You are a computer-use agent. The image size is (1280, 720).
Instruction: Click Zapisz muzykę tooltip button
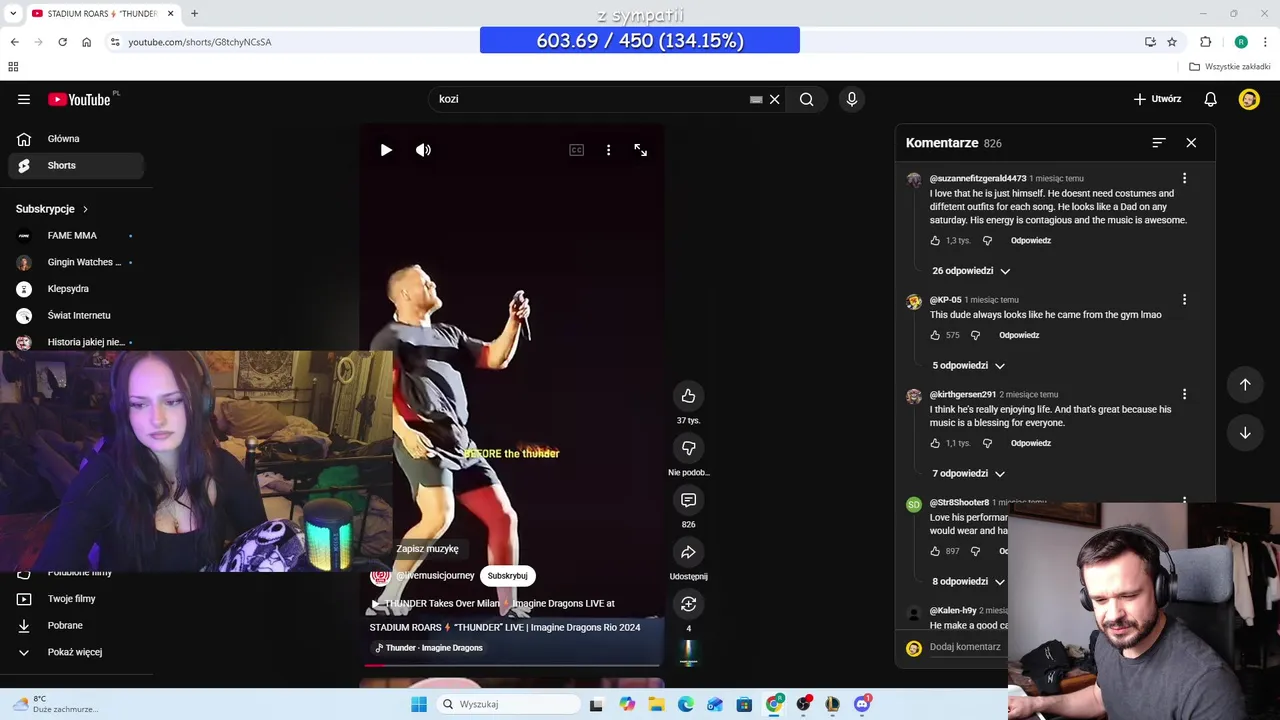427,549
